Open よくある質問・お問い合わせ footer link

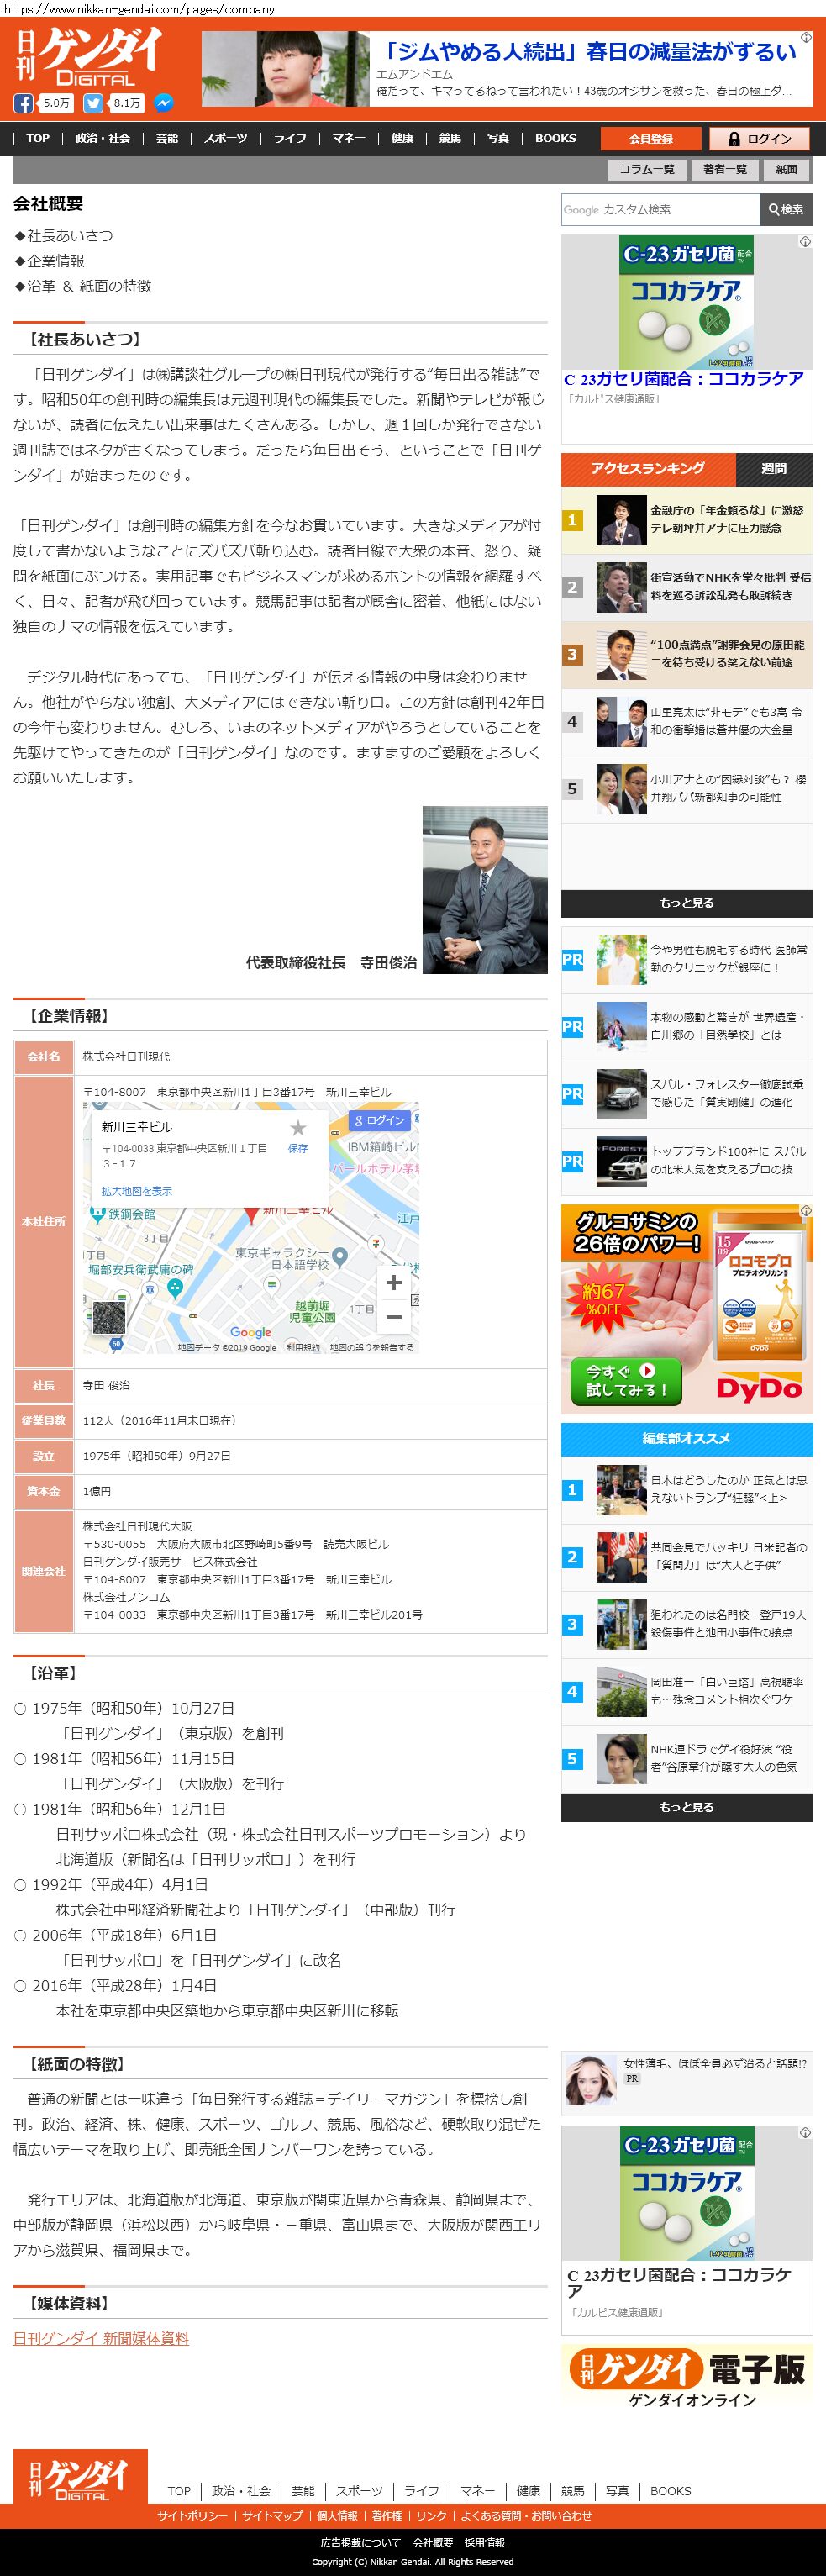pyautogui.click(x=526, y=2516)
